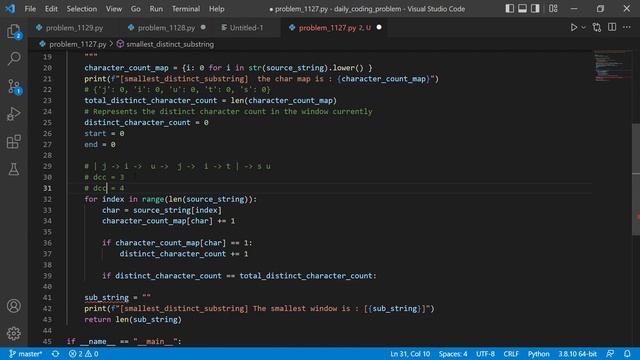Click the feedback icon in status bar

click(610, 354)
